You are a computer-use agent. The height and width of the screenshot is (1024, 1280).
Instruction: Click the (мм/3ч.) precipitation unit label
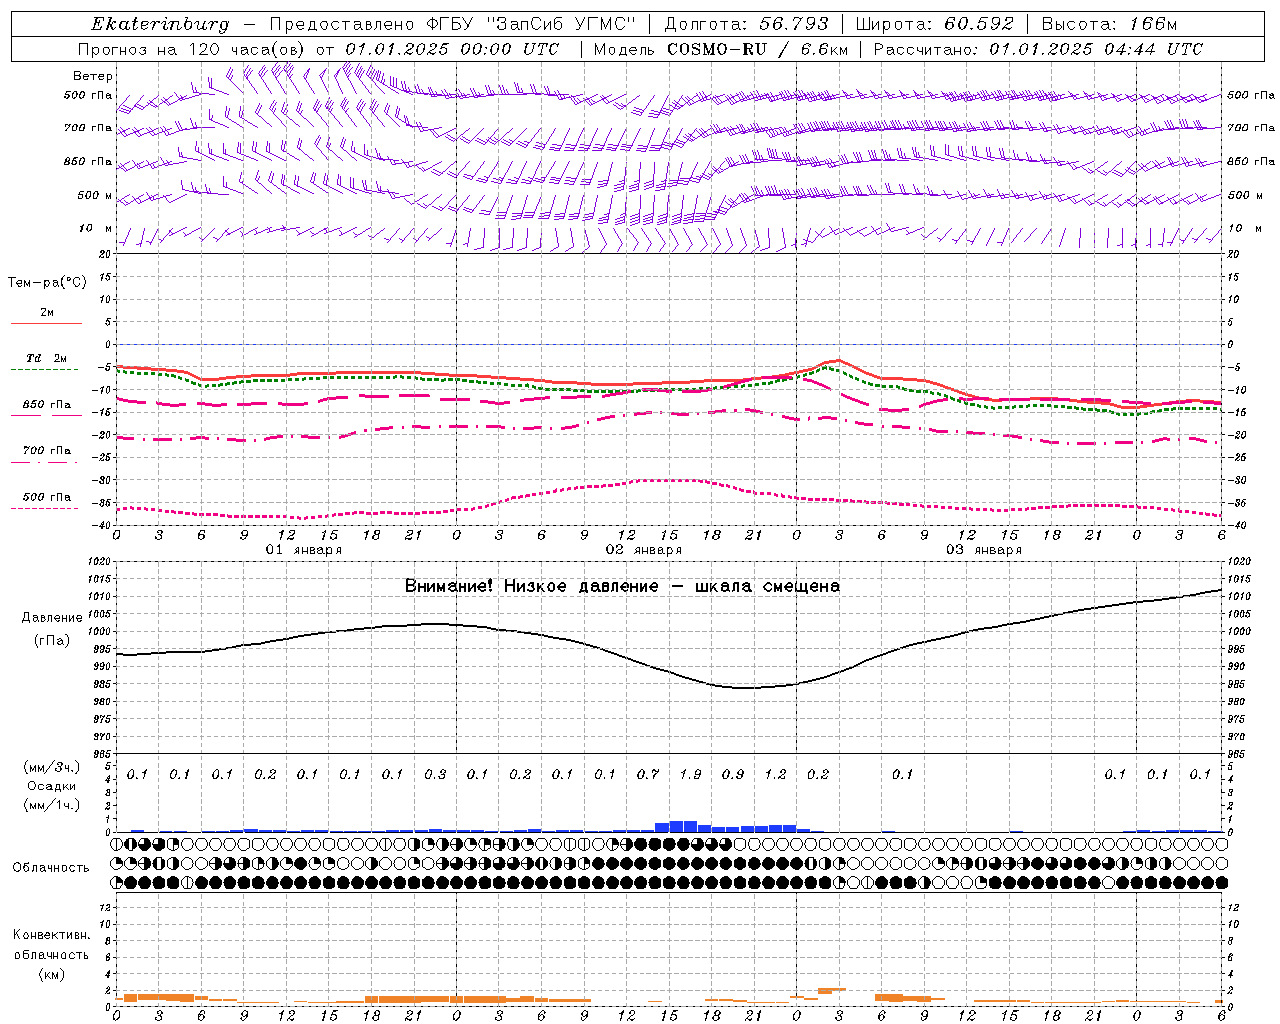[52, 768]
